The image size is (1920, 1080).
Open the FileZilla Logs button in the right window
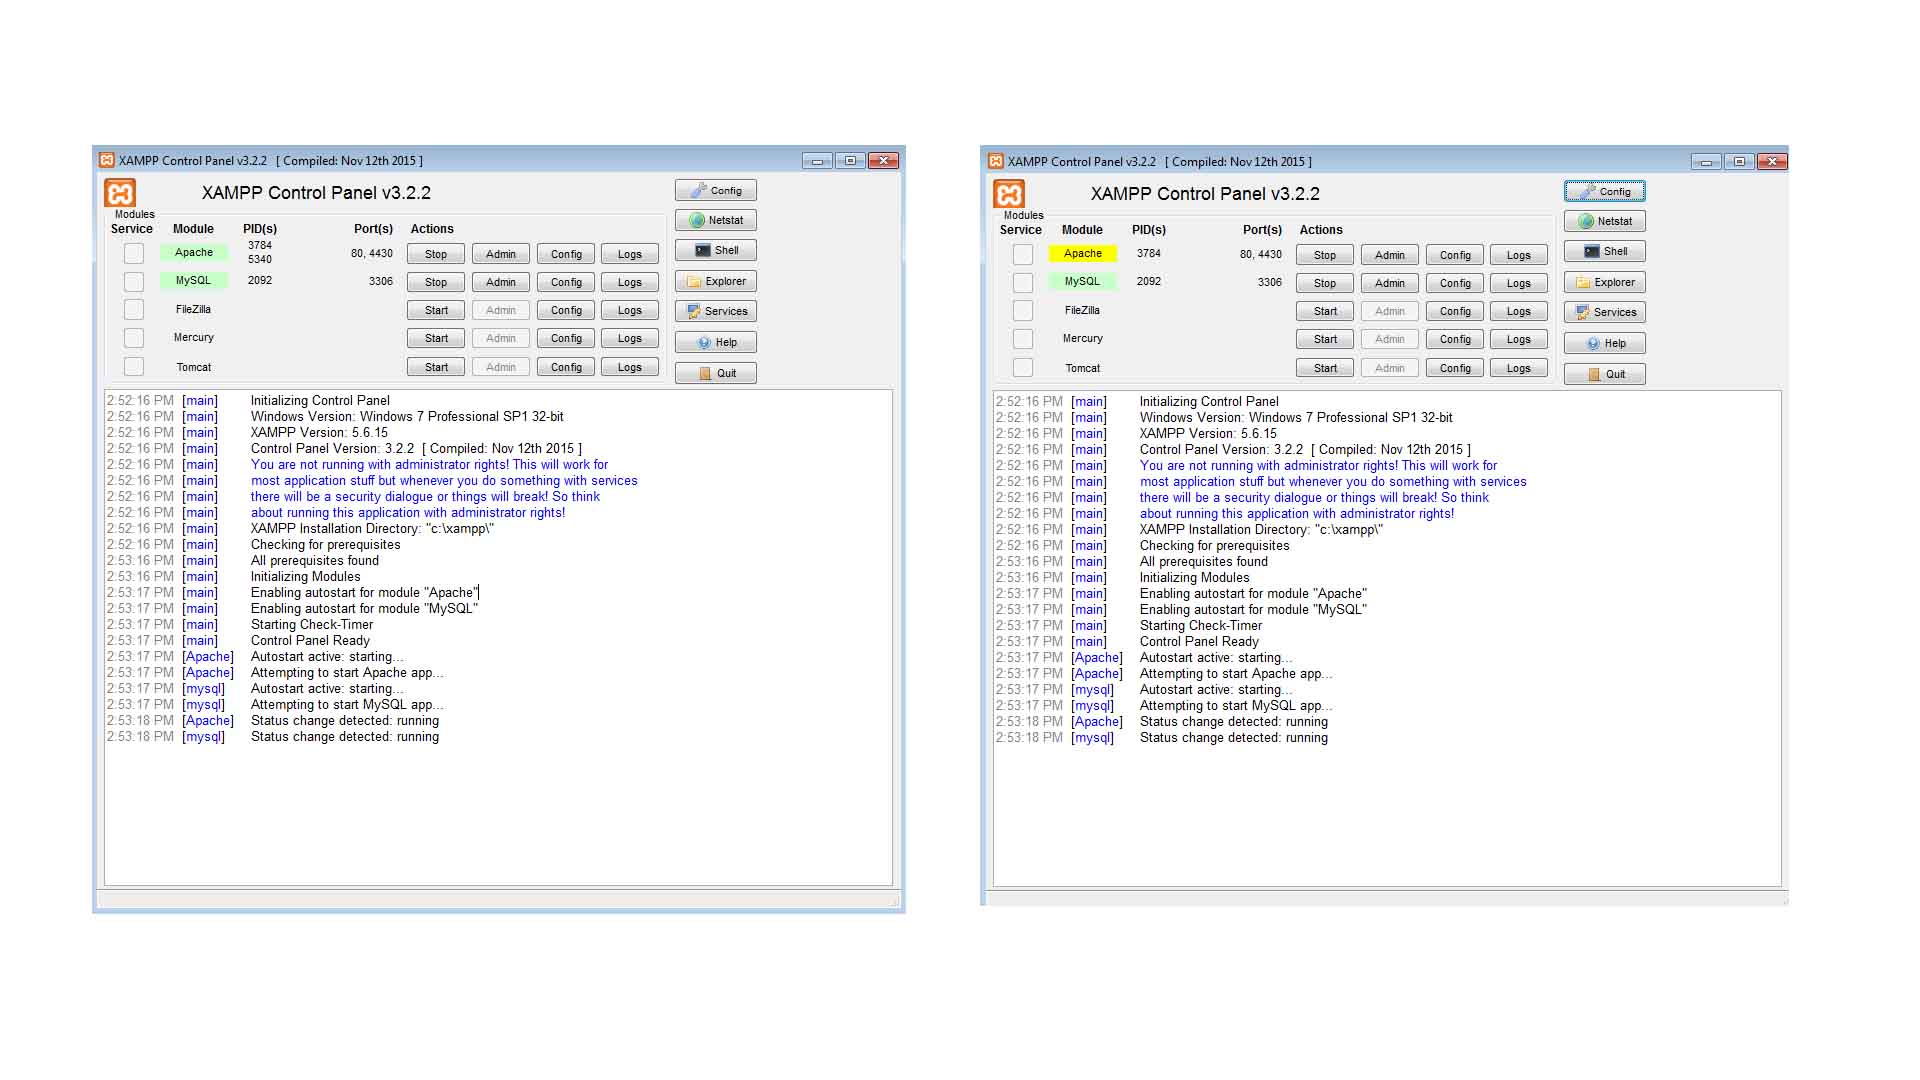[x=1519, y=311]
